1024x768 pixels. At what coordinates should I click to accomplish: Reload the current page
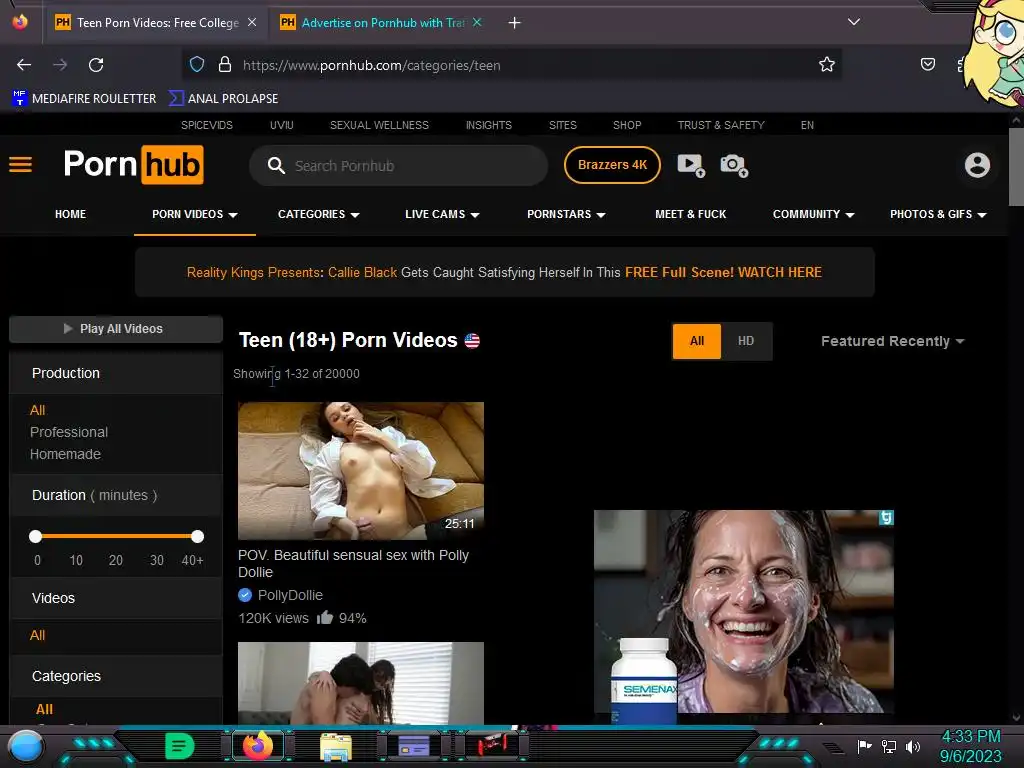pyautogui.click(x=96, y=65)
